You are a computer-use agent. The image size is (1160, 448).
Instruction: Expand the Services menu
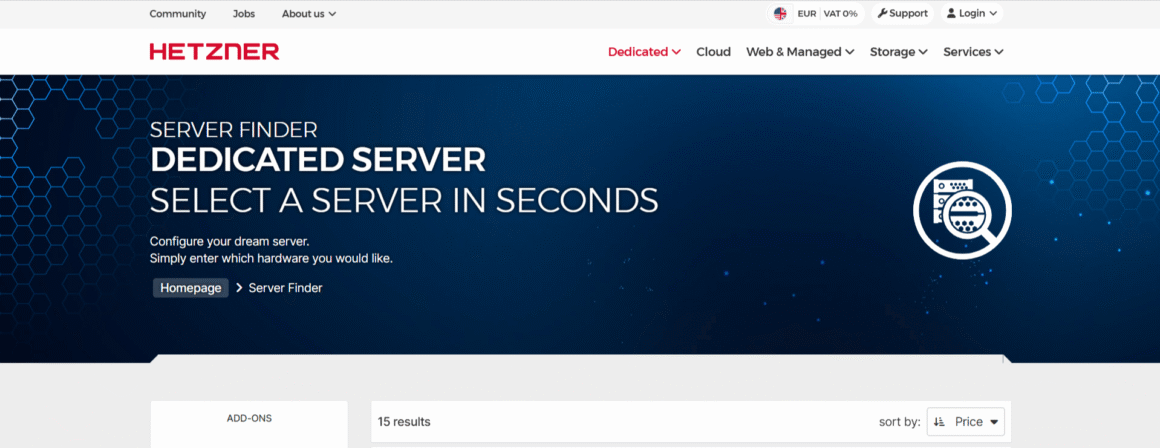point(974,52)
